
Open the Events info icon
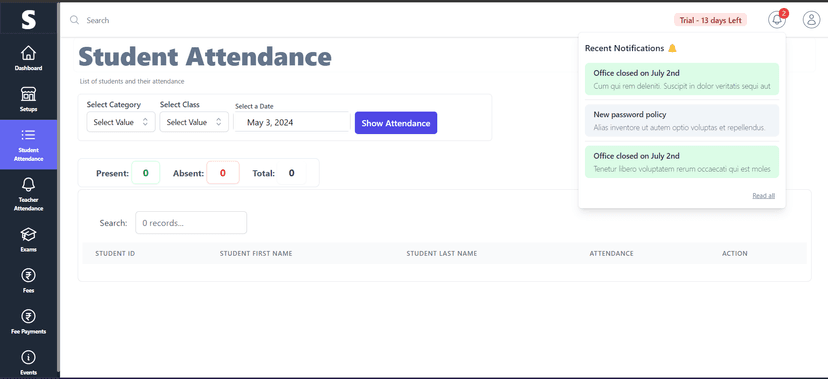29,357
